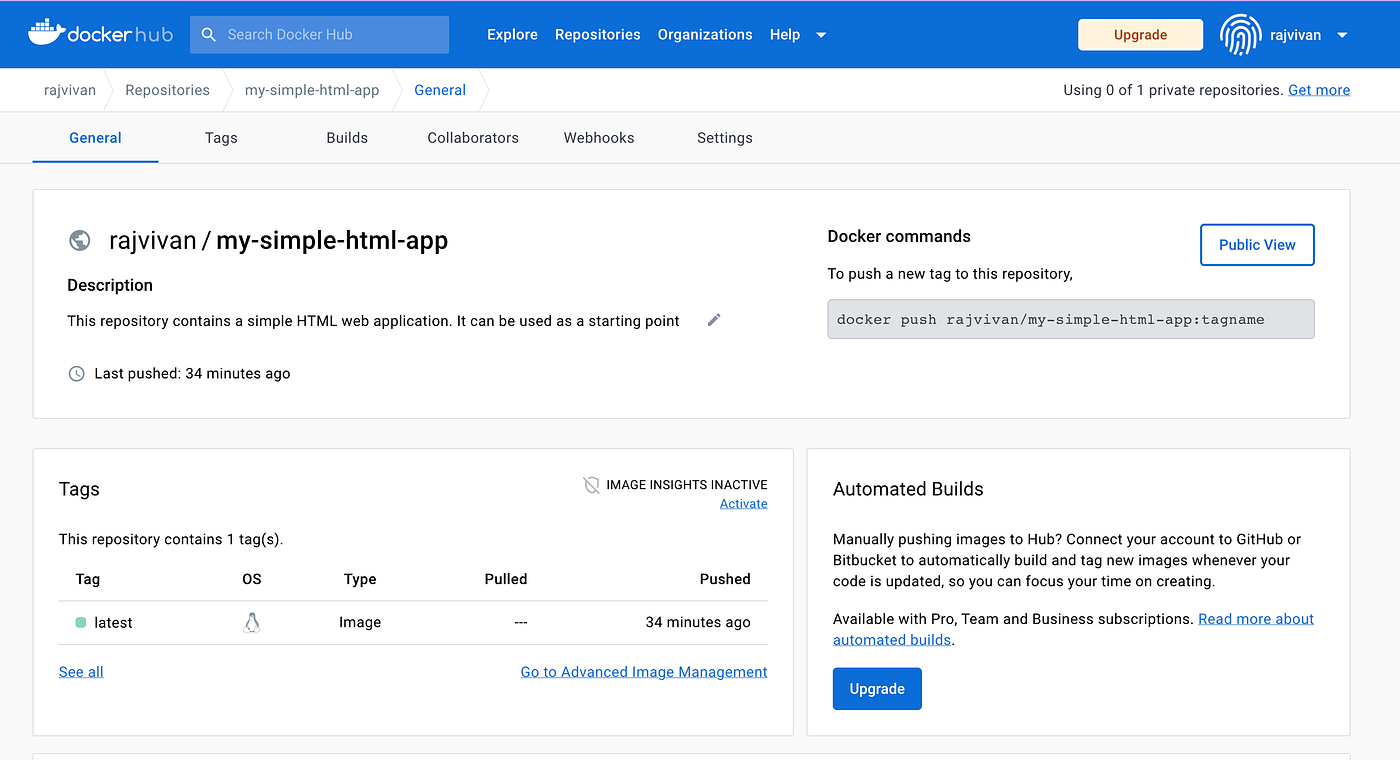Click the 'rajvivan / my-simple-html-app' repository title
This screenshot has width=1400, height=760.
[278, 240]
